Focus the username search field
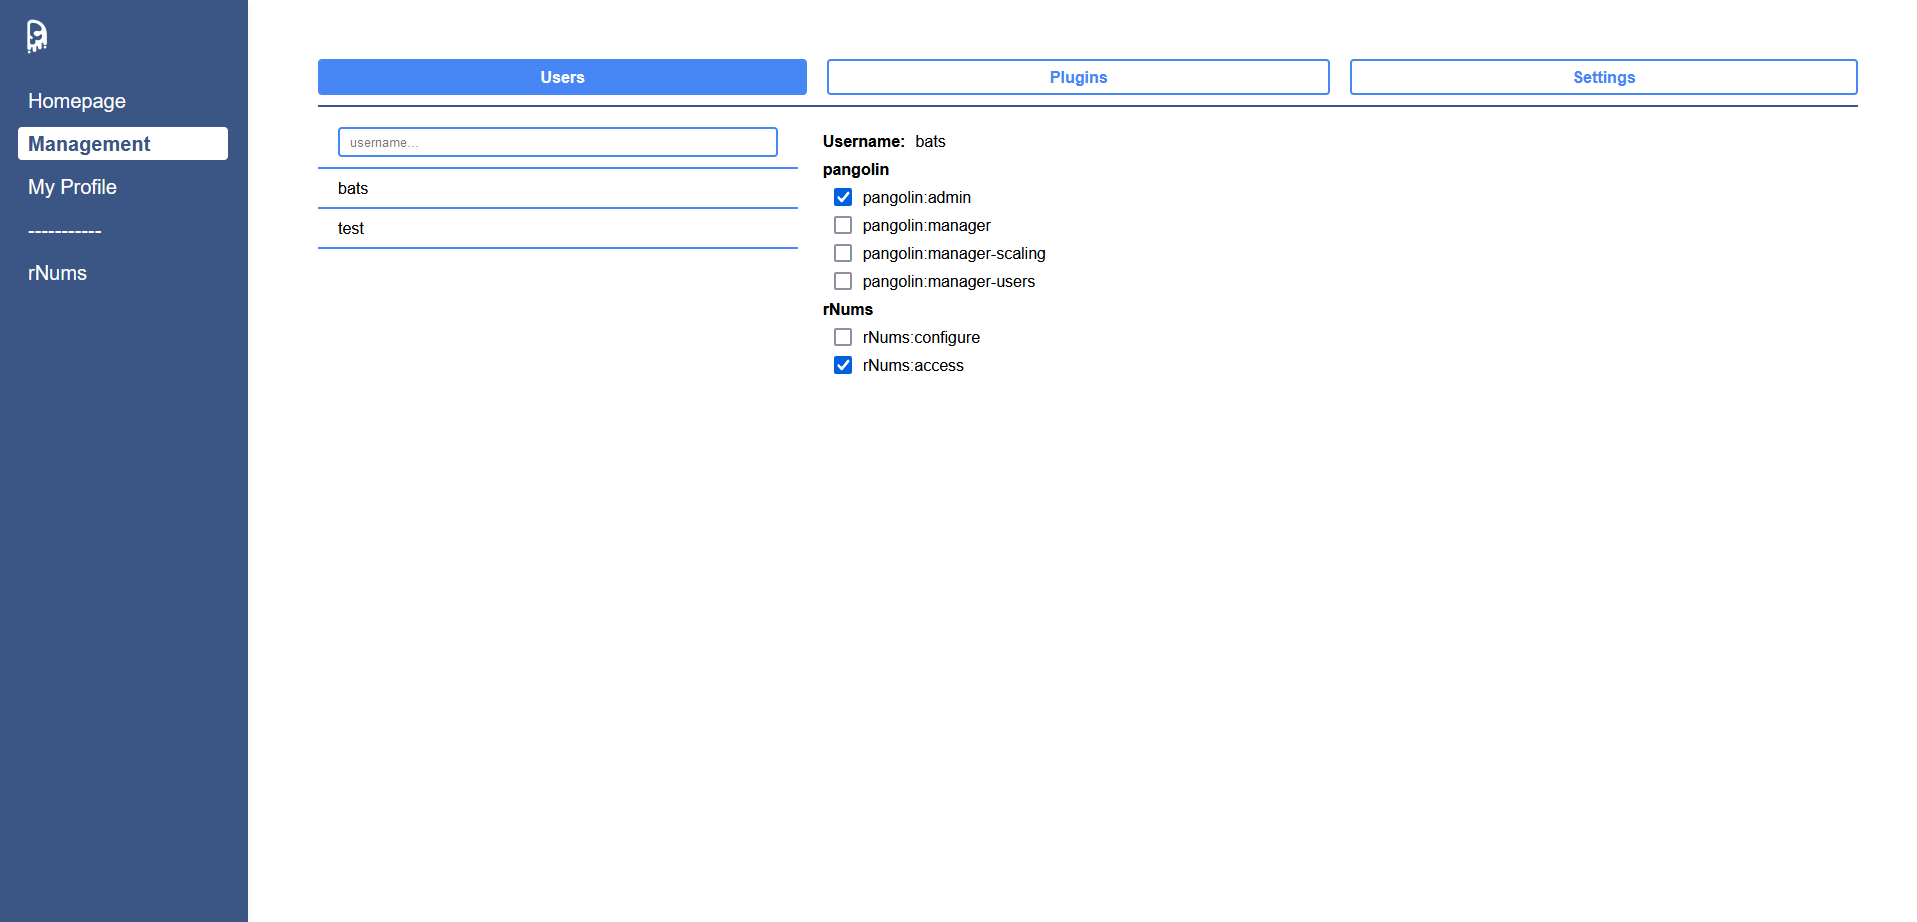The height and width of the screenshot is (922, 1917). [557, 142]
